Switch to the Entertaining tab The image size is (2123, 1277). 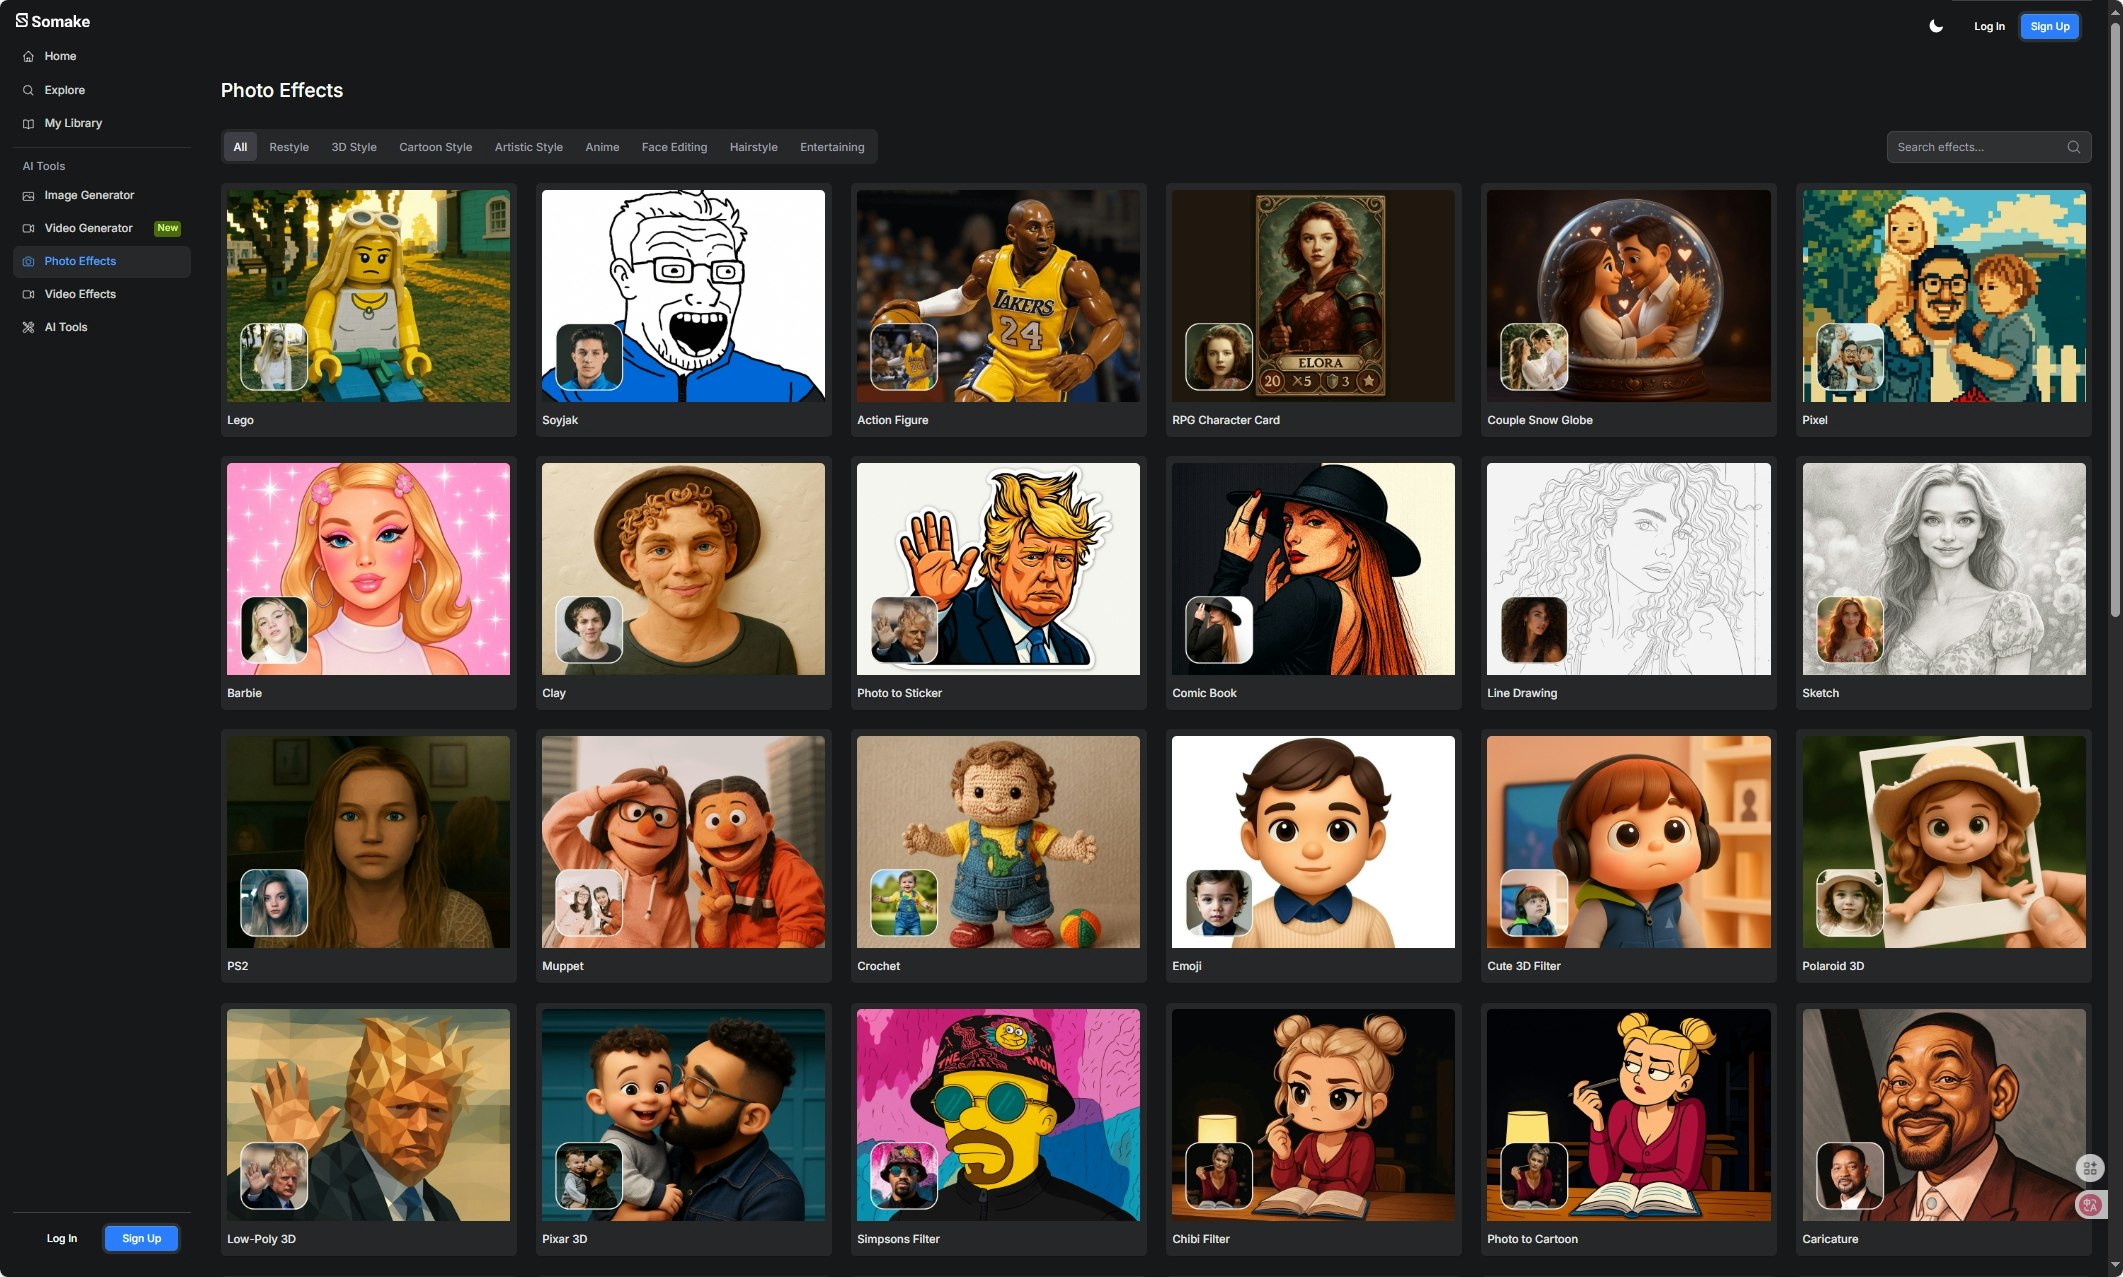pyautogui.click(x=832, y=147)
